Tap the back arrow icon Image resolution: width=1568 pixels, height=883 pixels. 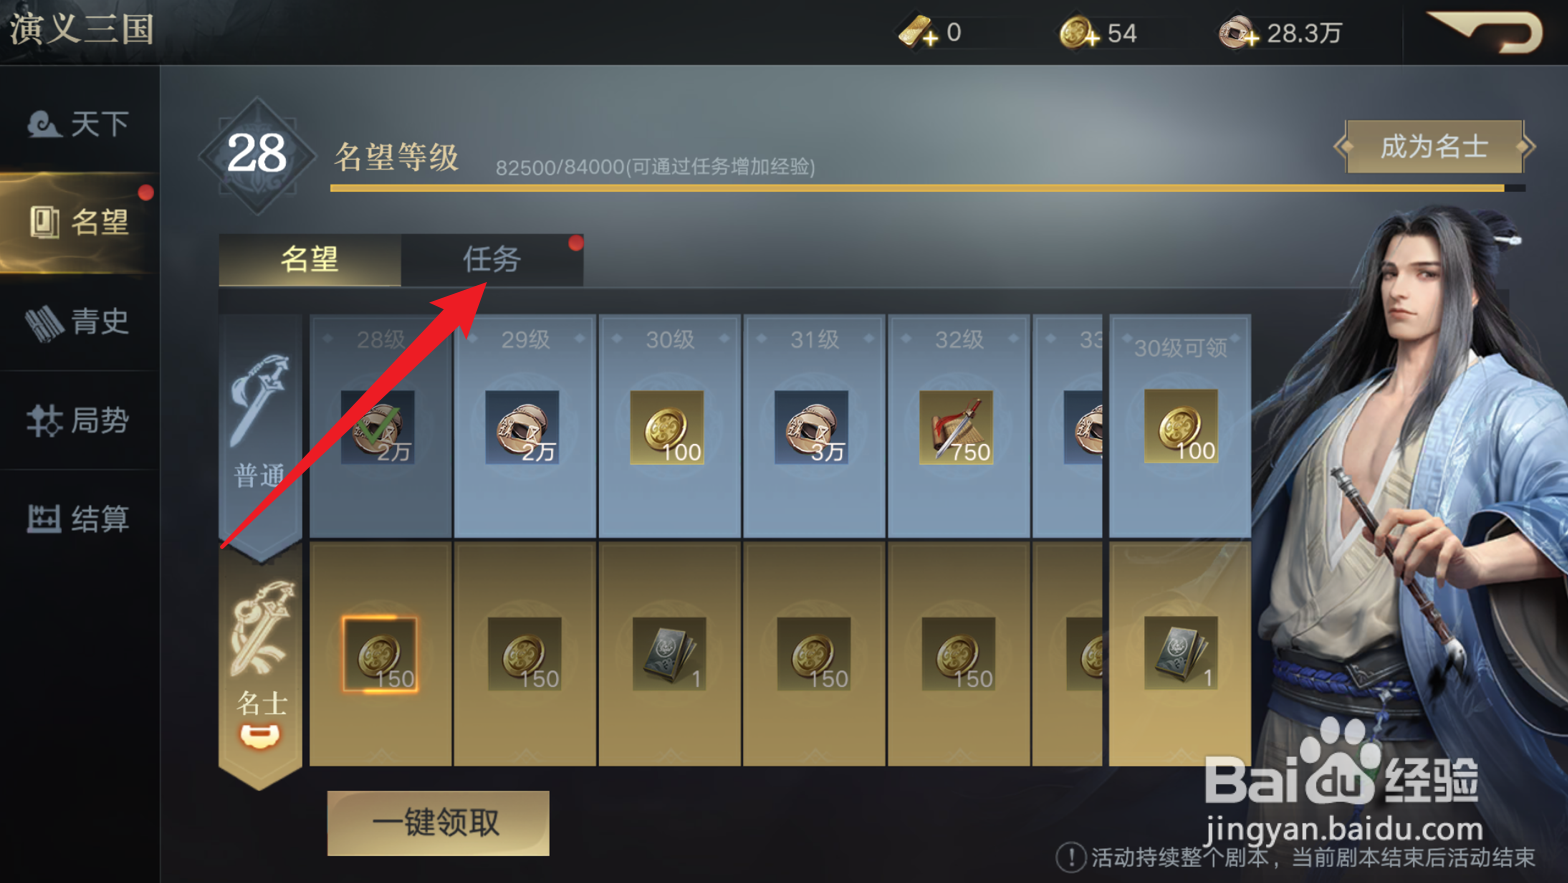1487,32
